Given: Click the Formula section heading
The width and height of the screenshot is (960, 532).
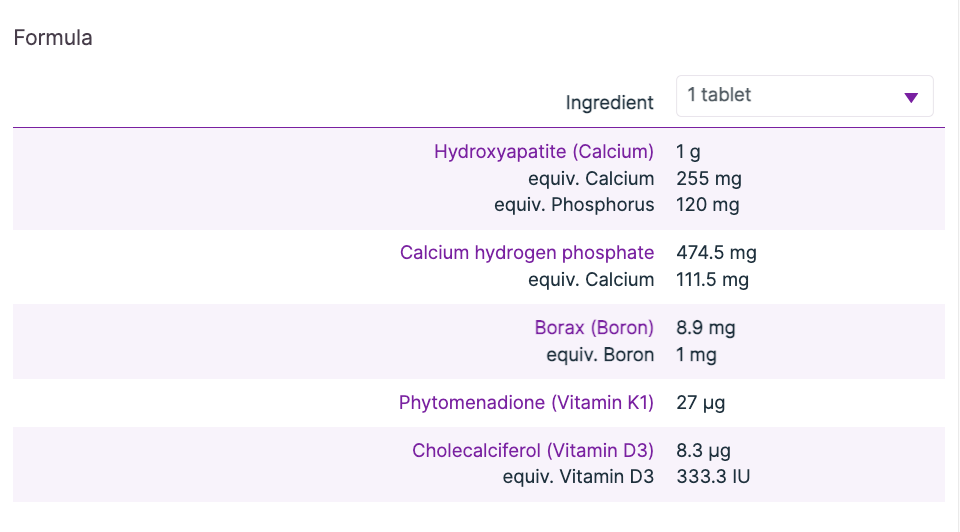Looking at the screenshot, I should (53, 38).
